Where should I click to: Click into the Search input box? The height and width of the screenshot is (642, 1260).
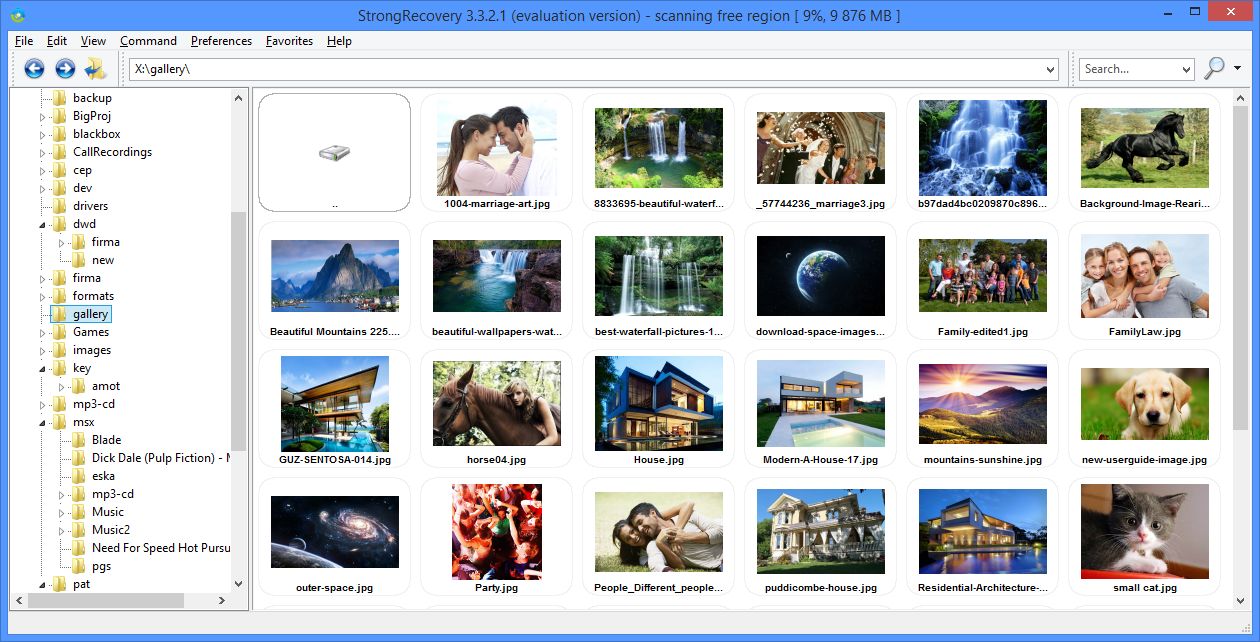pos(1129,69)
